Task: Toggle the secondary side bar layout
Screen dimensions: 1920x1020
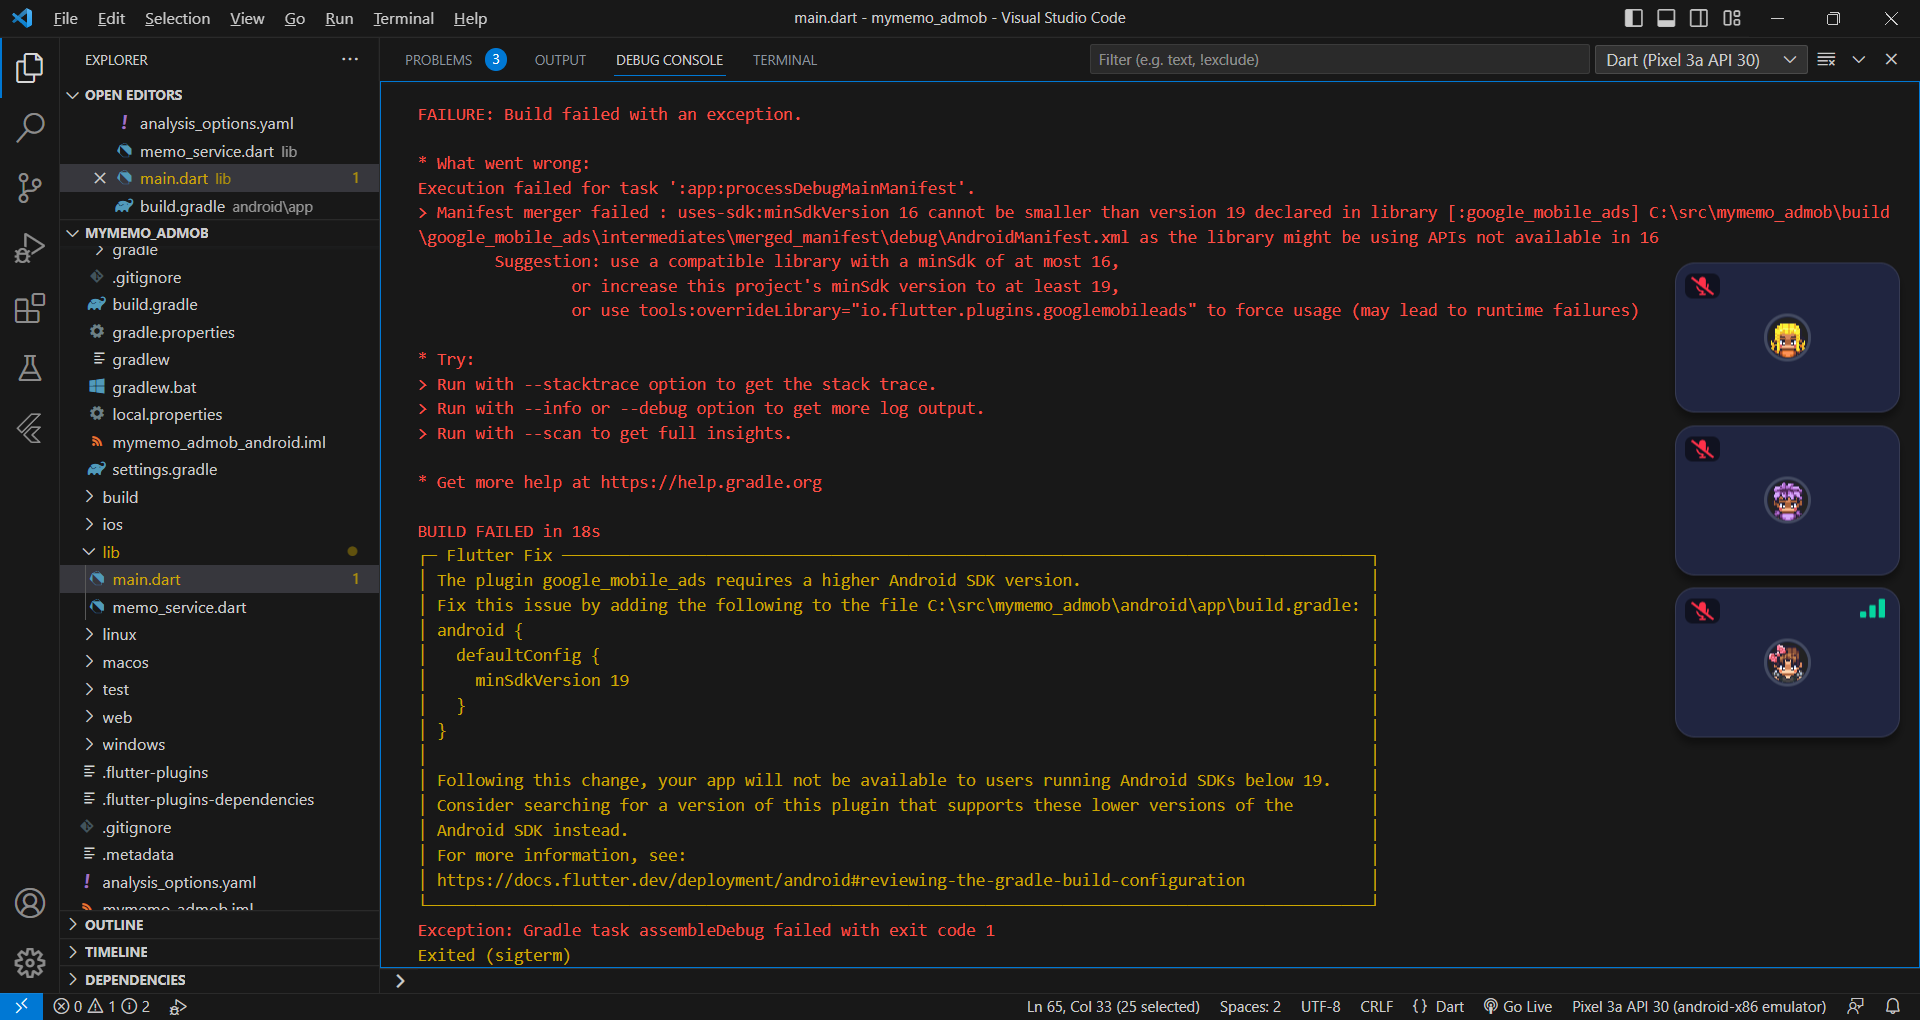Action: 1699,18
